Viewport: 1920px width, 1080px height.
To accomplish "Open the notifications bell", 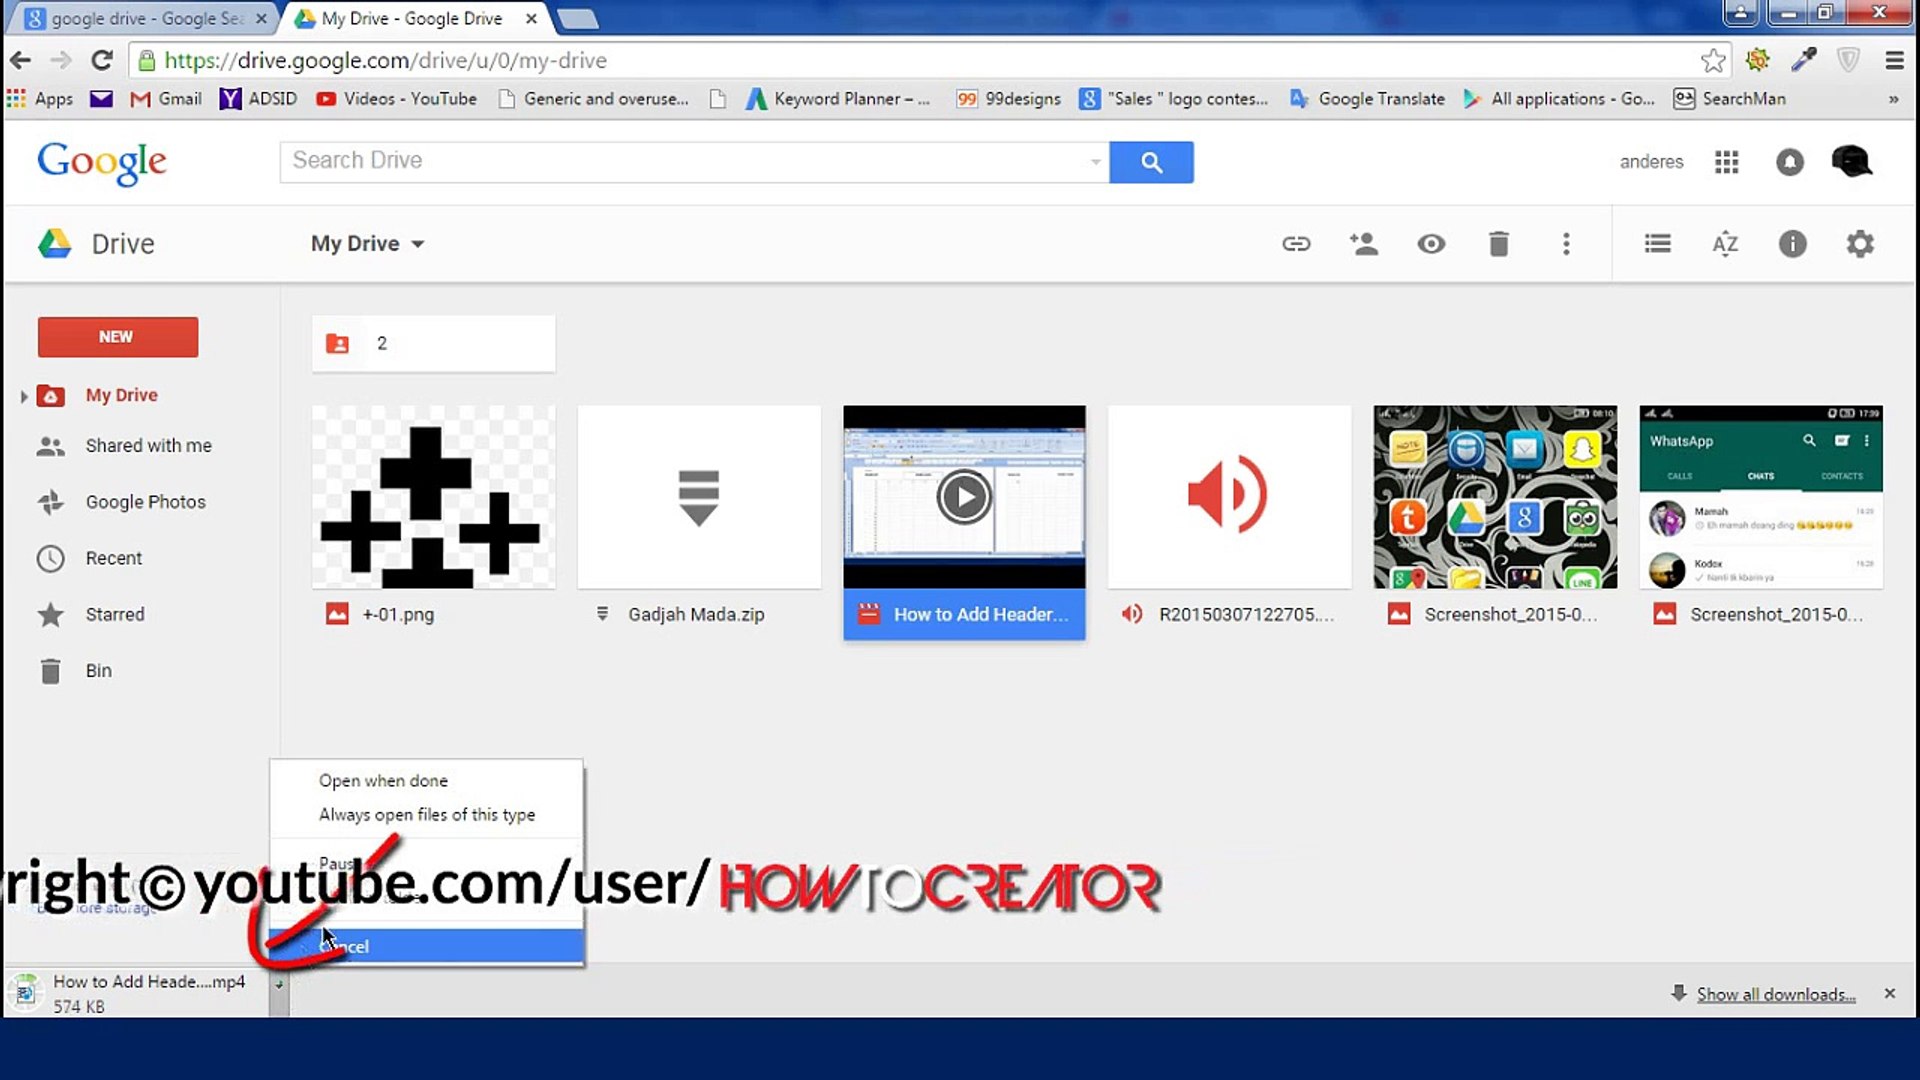I will click(1790, 162).
